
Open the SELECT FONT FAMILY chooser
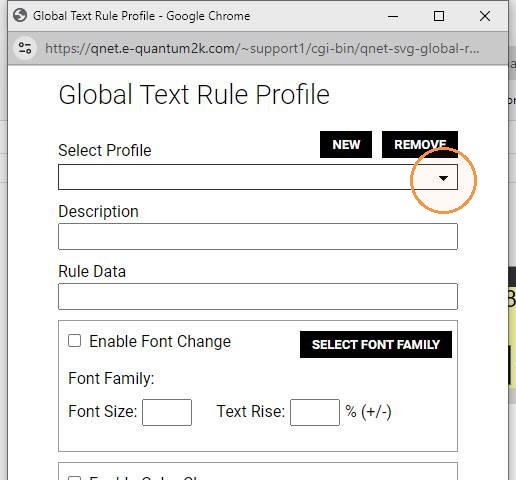pyautogui.click(x=376, y=345)
